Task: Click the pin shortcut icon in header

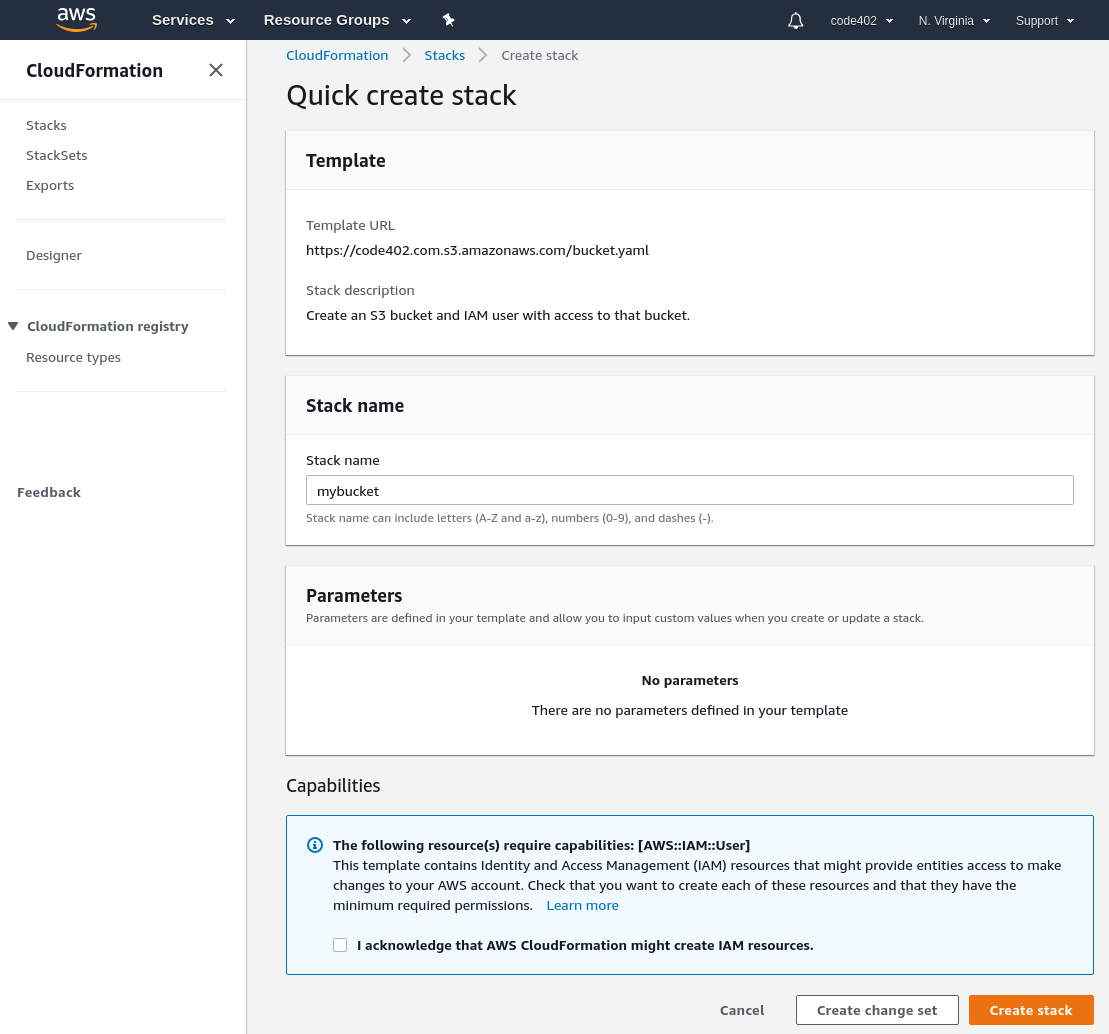Action: coord(448,20)
